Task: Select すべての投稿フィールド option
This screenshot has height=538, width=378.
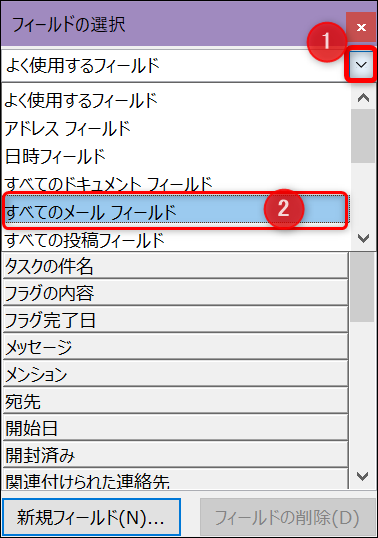Action: coord(176,240)
